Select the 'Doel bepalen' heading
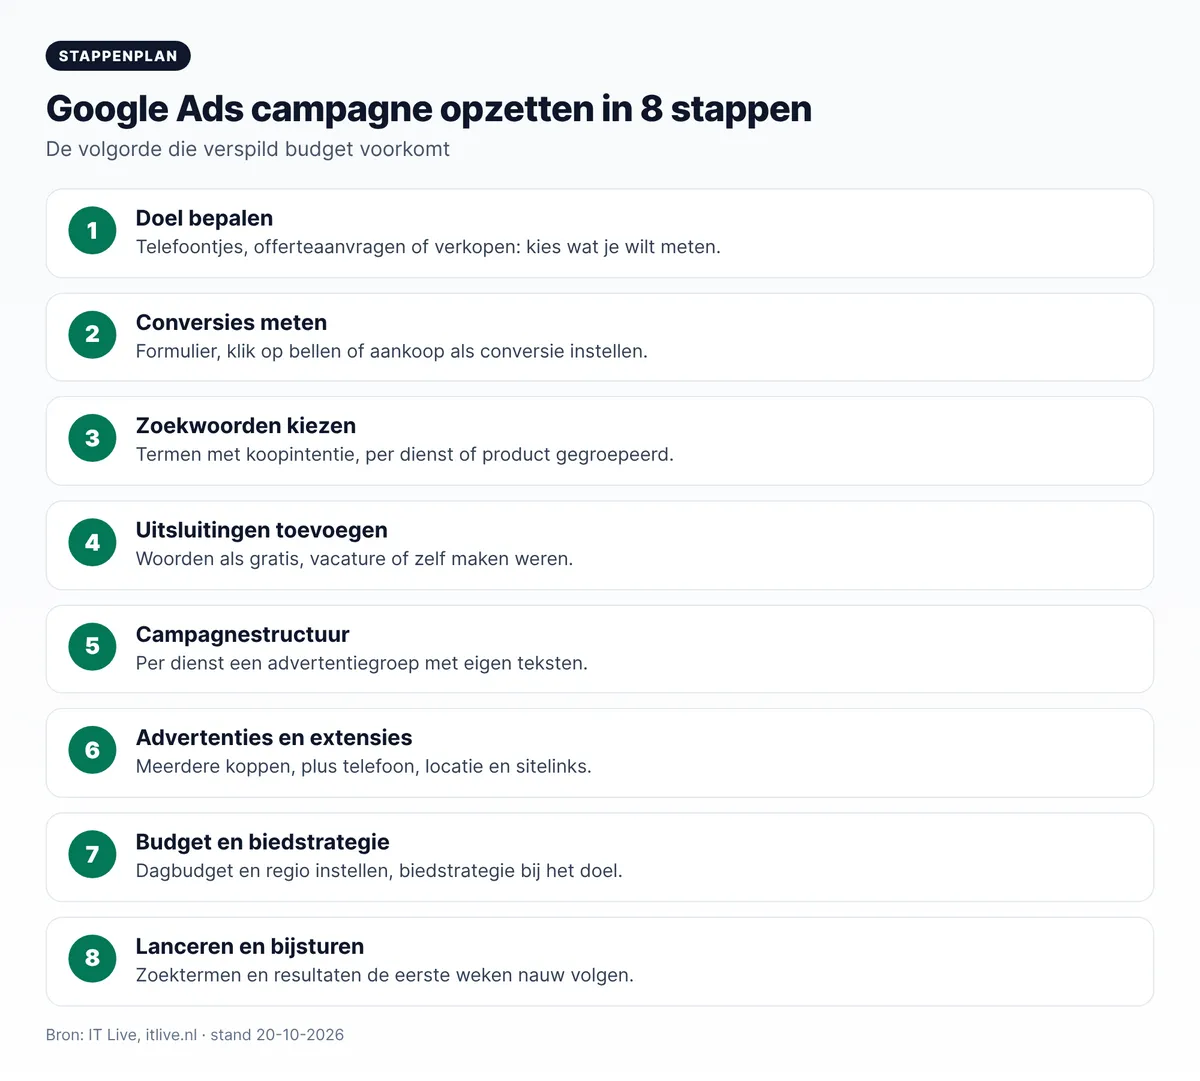The height and width of the screenshot is (1081, 1200). point(204,218)
